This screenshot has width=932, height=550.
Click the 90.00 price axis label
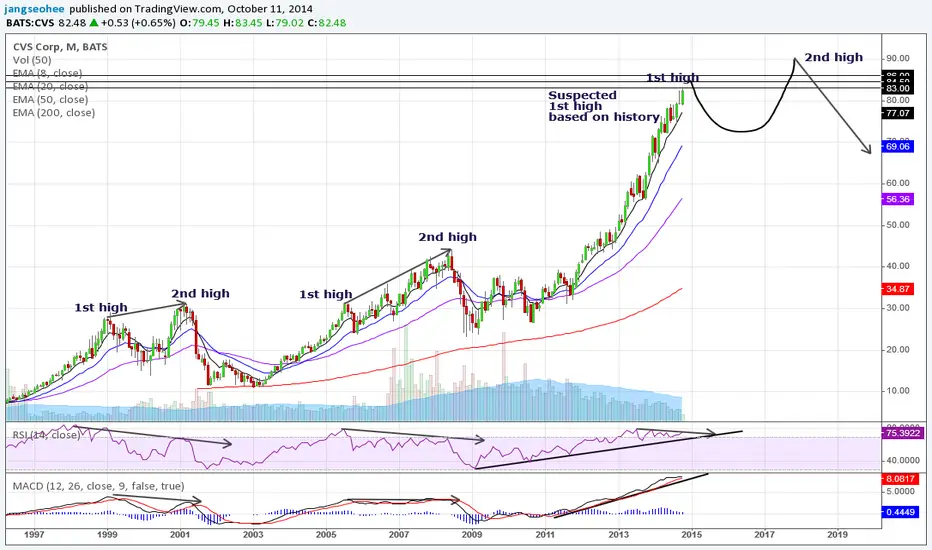pyautogui.click(x=898, y=58)
